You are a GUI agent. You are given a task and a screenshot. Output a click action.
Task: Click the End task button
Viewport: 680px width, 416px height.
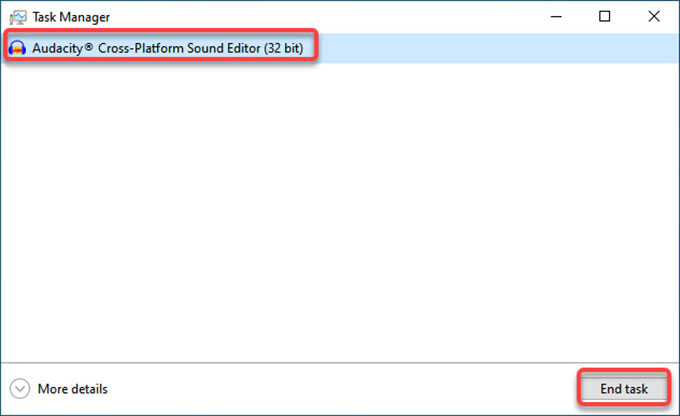point(624,389)
